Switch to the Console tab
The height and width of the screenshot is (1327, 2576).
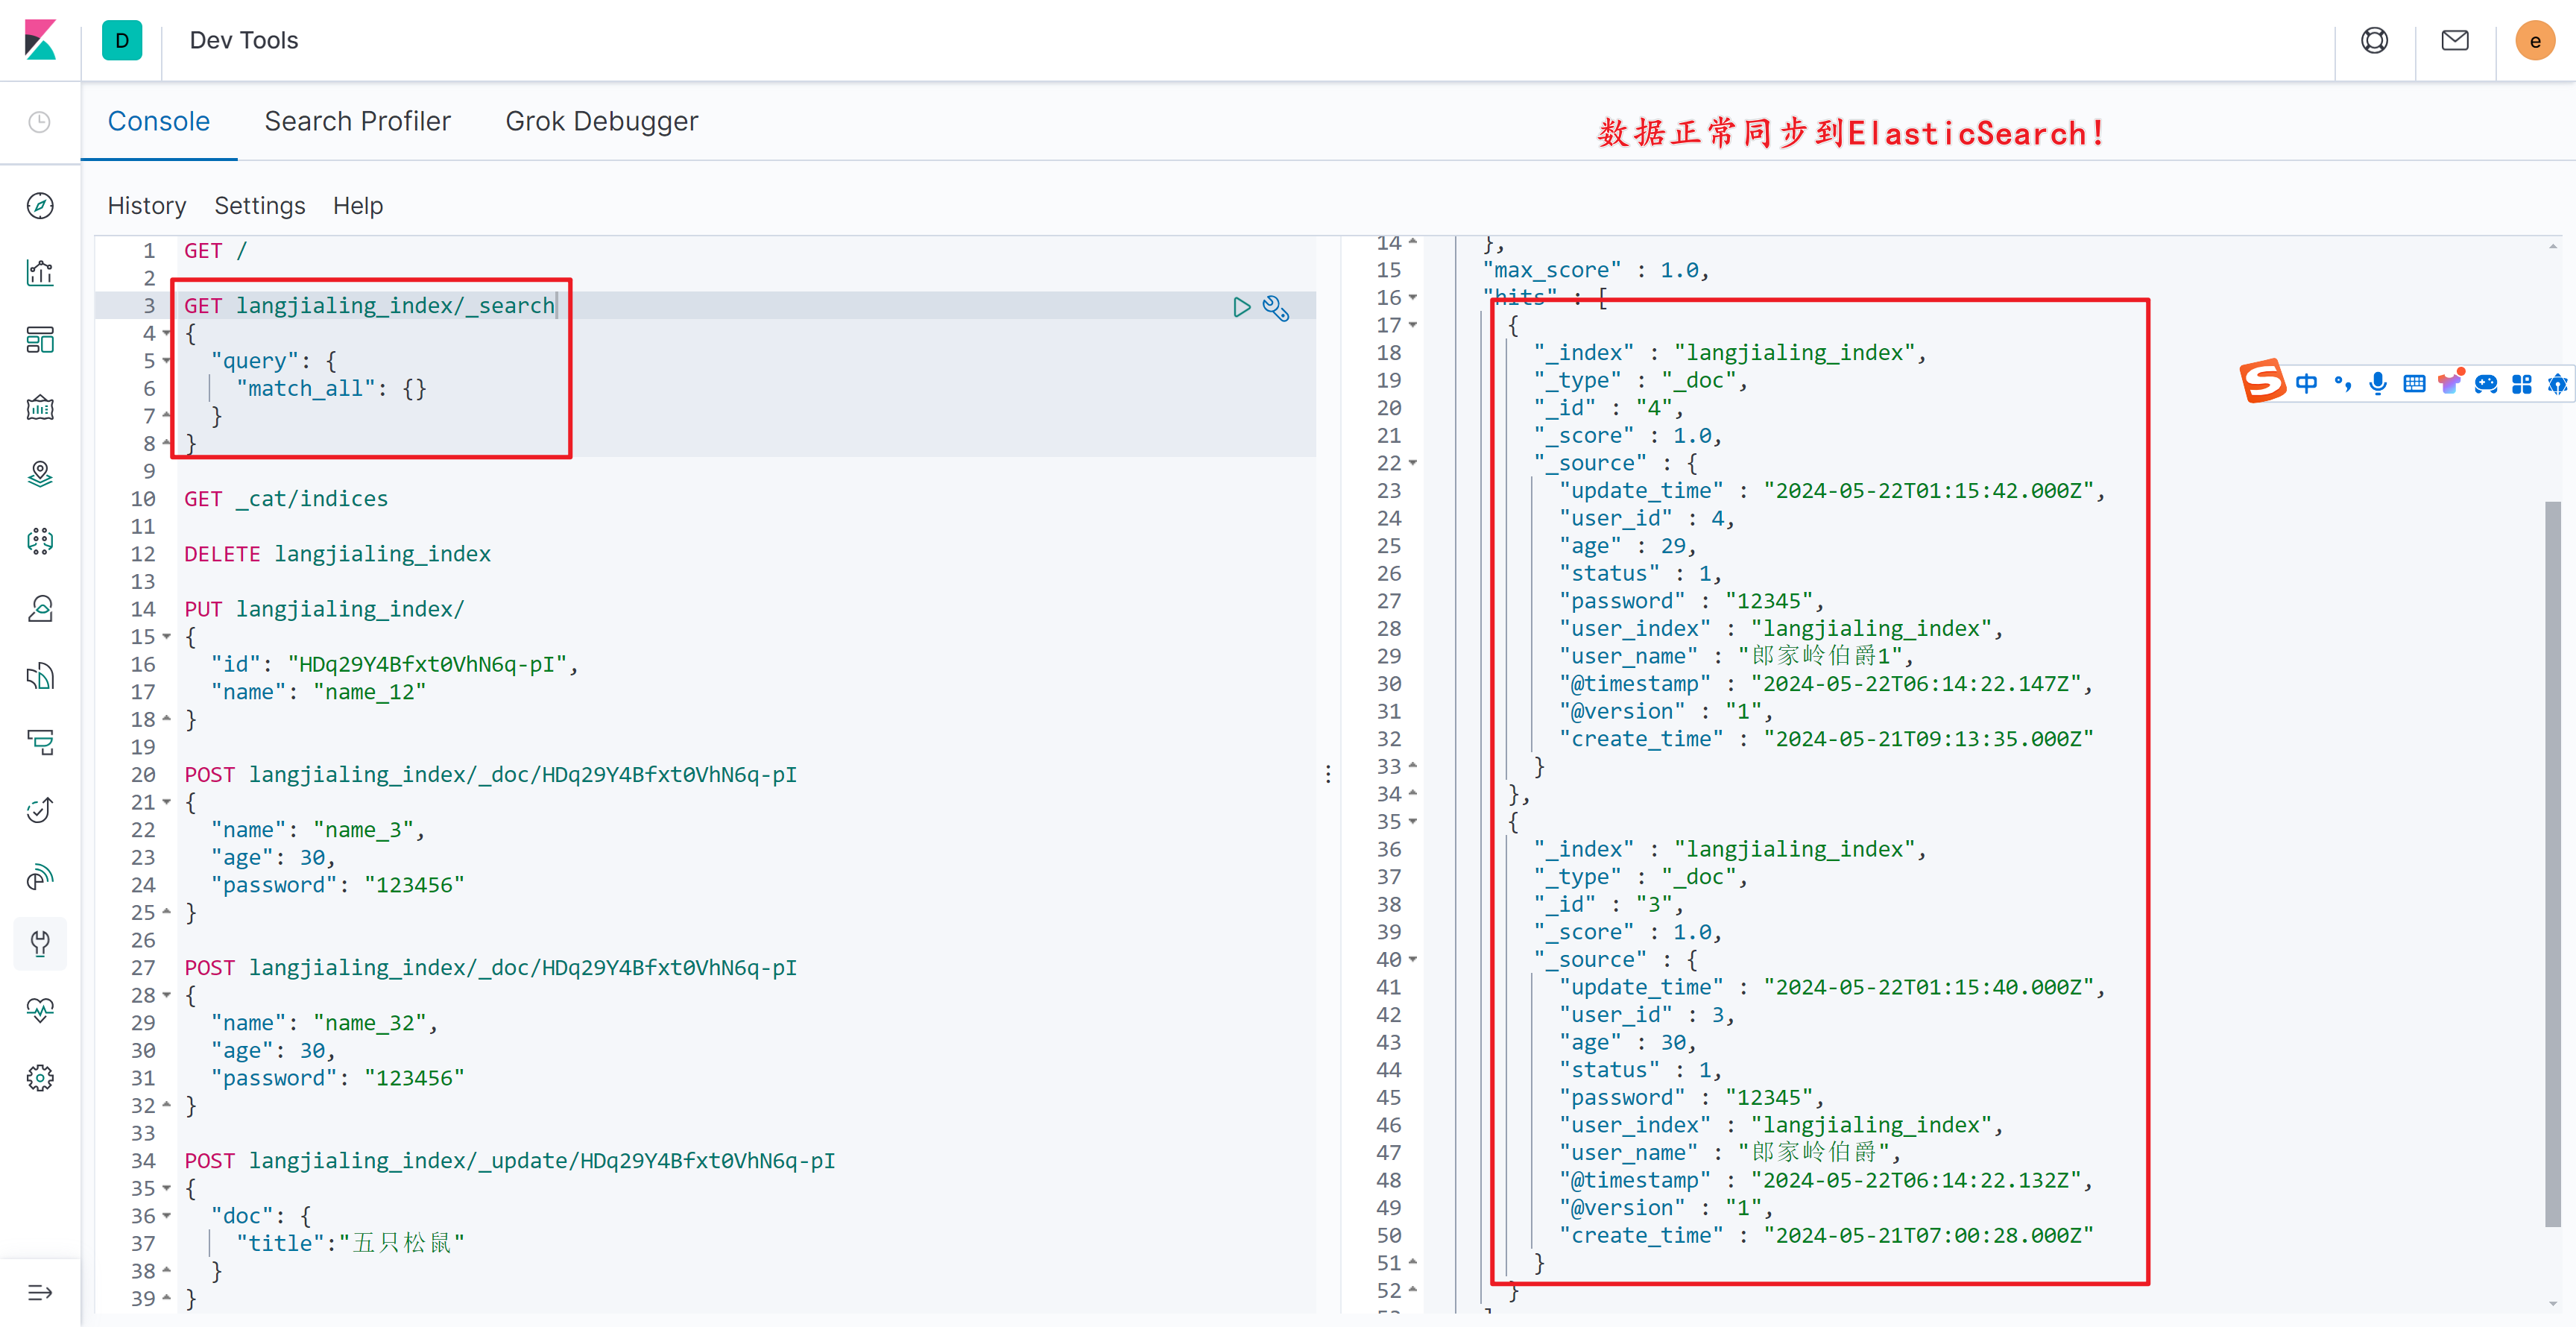(159, 121)
